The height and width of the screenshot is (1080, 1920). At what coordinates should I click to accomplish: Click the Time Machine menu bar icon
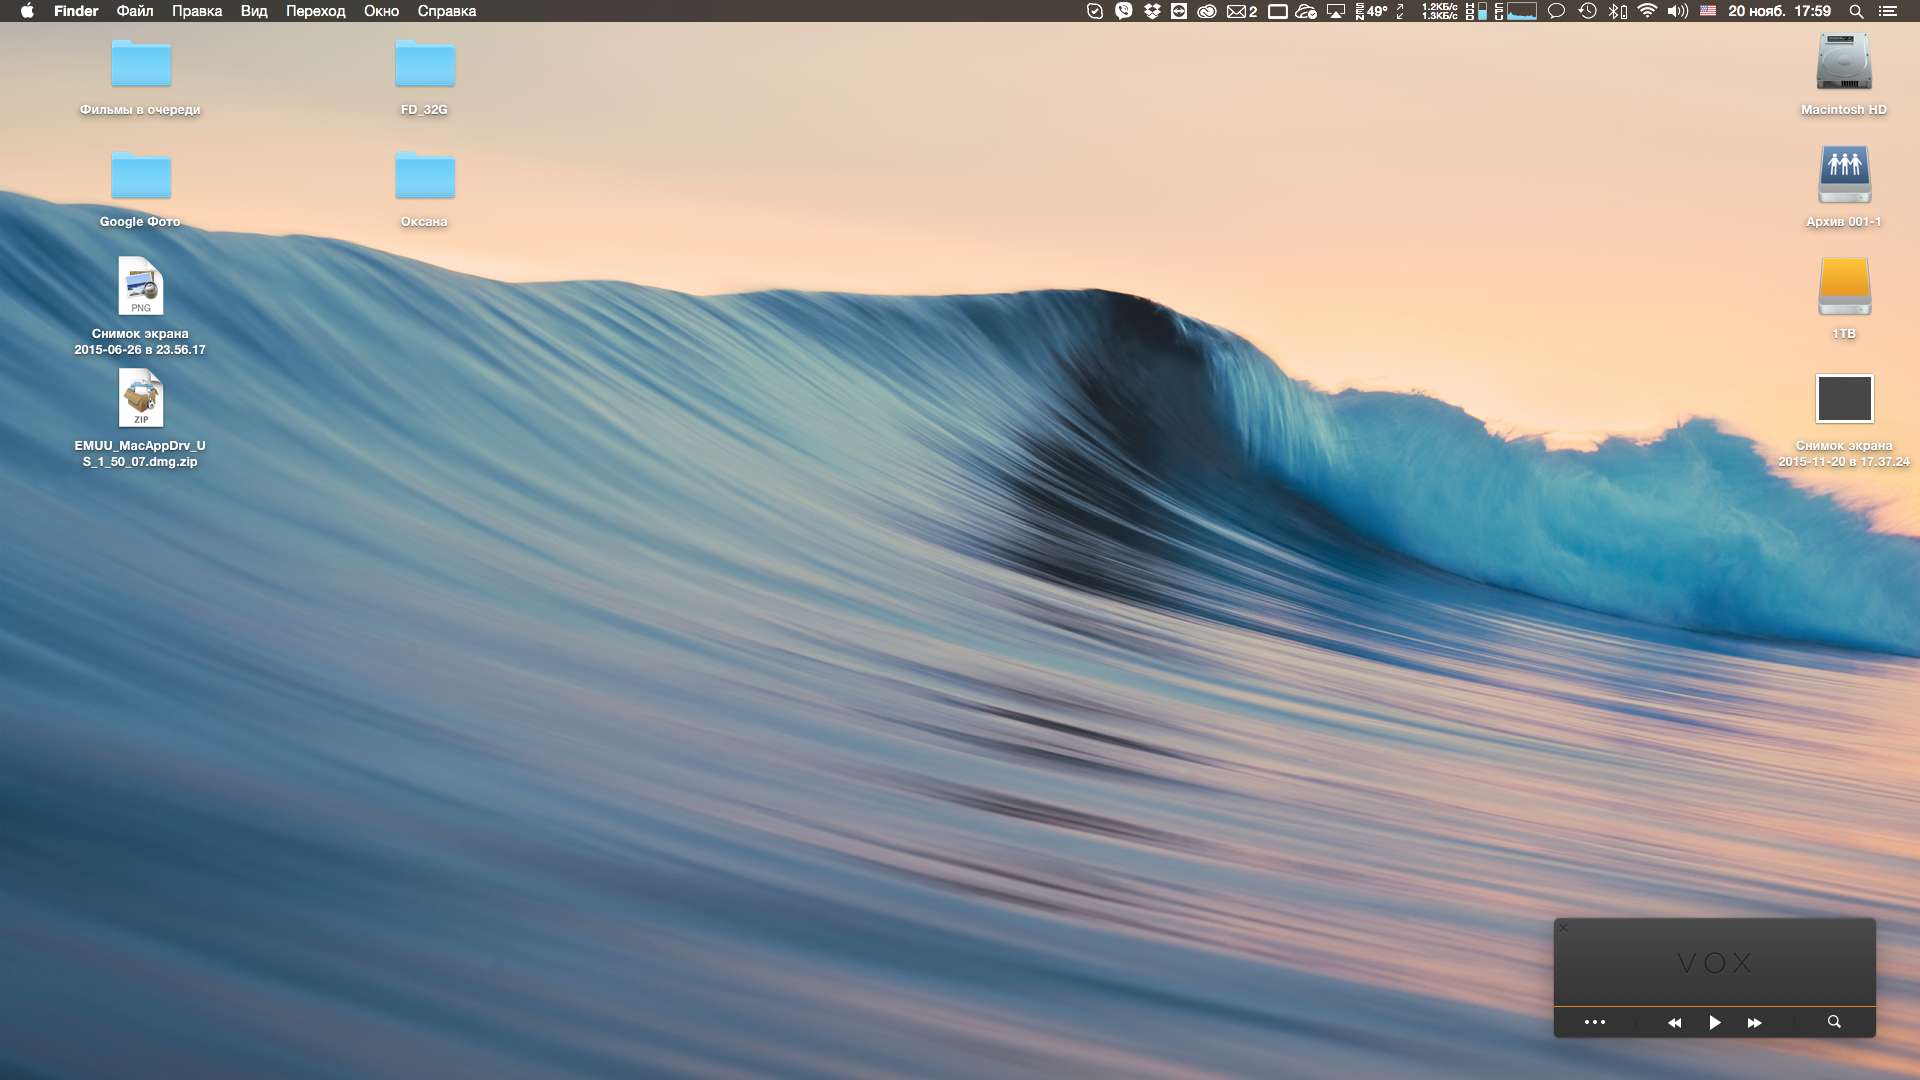pos(1587,11)
